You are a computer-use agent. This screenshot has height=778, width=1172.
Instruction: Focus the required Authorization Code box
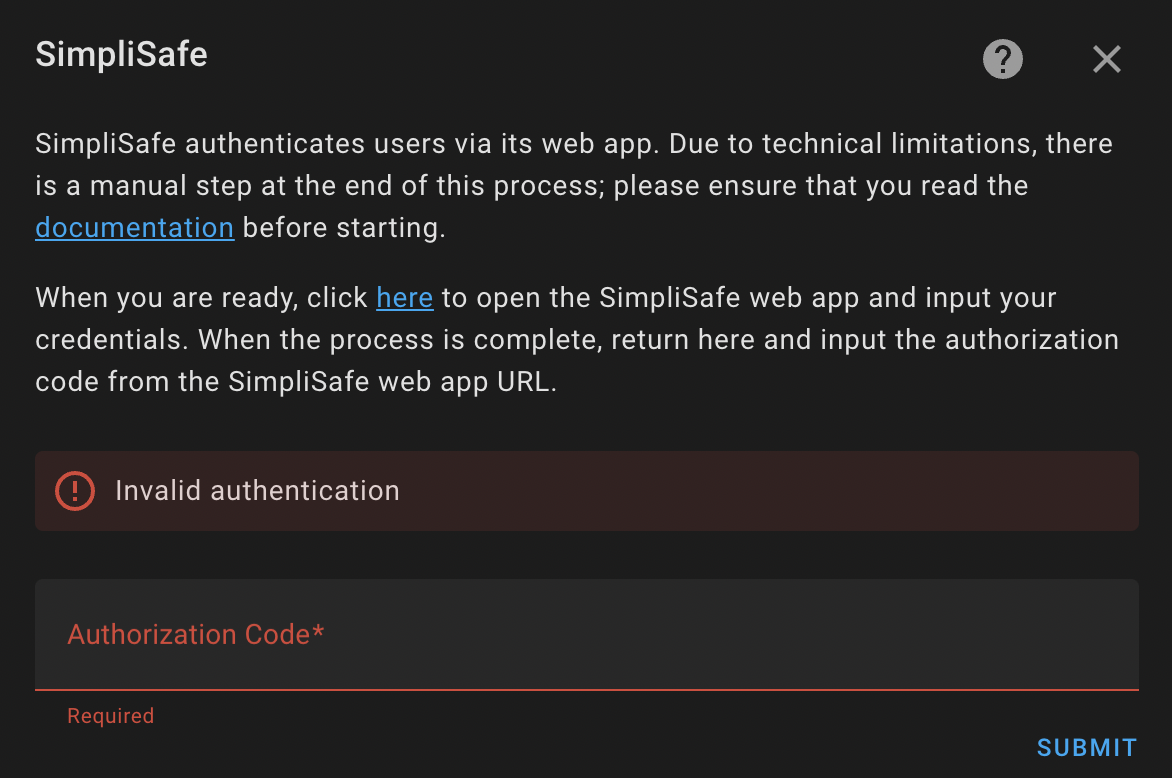(x=586, y=634)
